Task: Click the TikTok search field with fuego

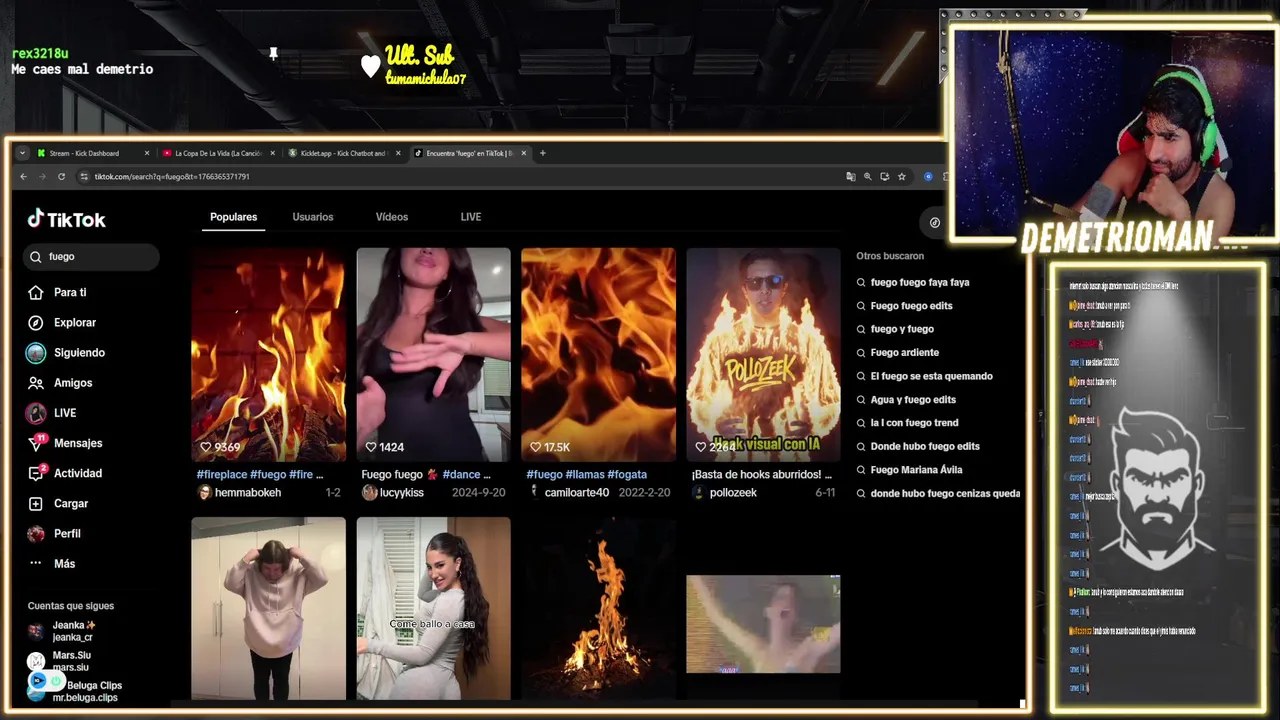Action: (x=91, y=257)
